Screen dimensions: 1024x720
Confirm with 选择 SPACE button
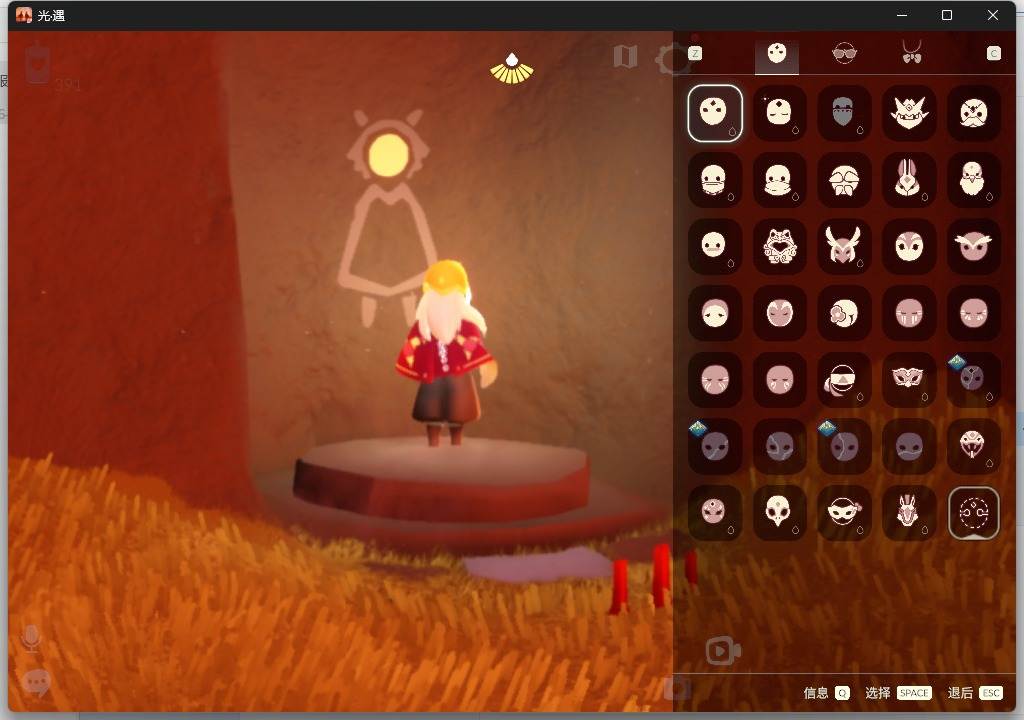coord(897,693)
